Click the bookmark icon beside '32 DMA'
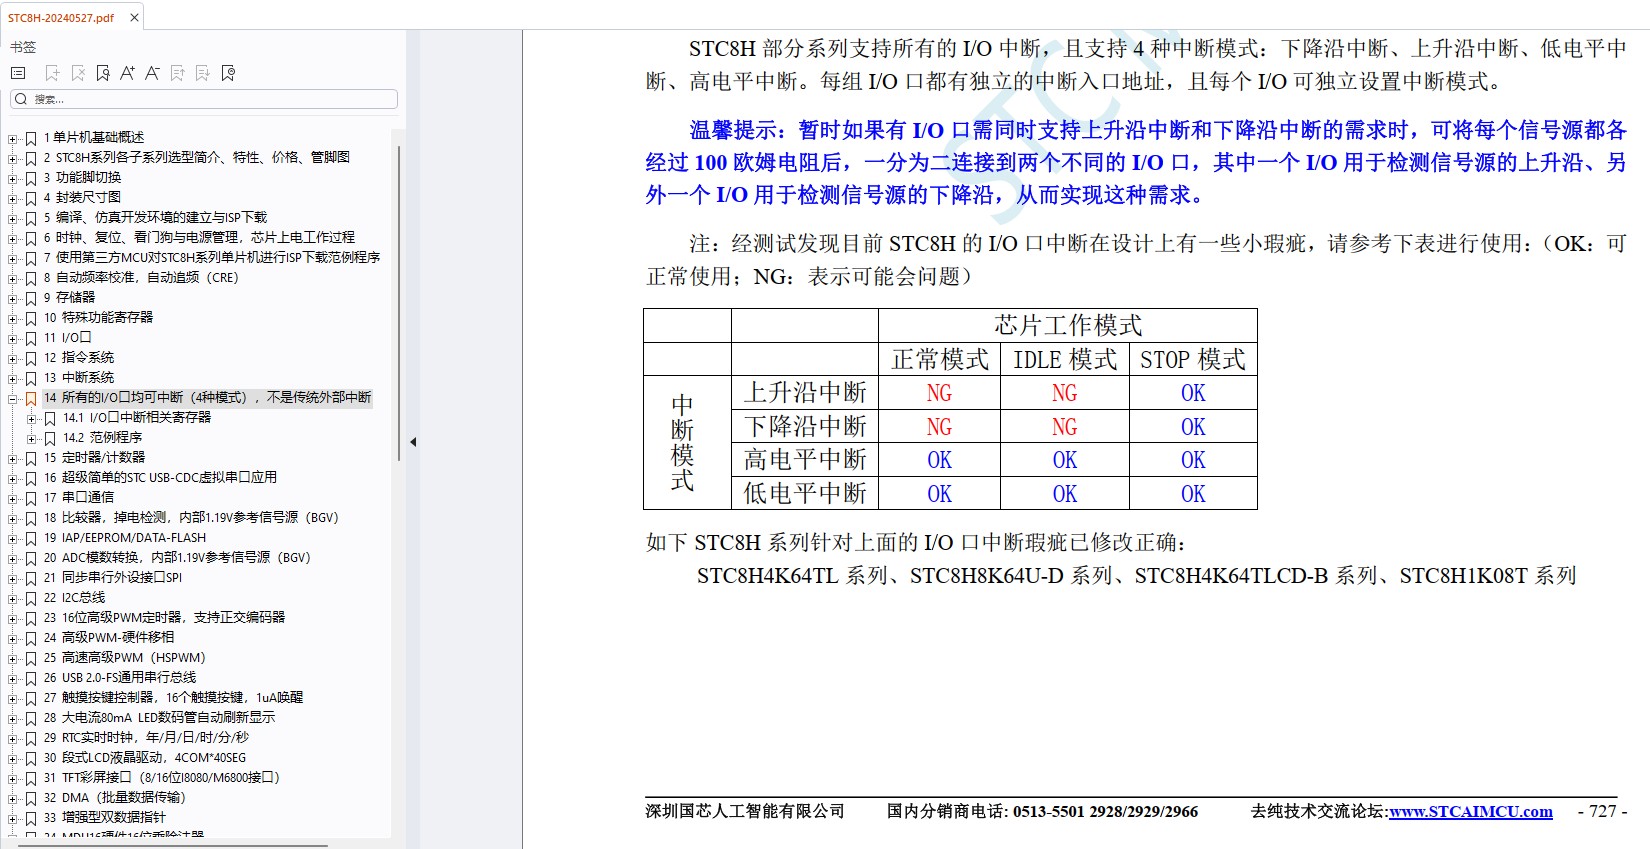The image size is (1650, 849). [31, 798]
